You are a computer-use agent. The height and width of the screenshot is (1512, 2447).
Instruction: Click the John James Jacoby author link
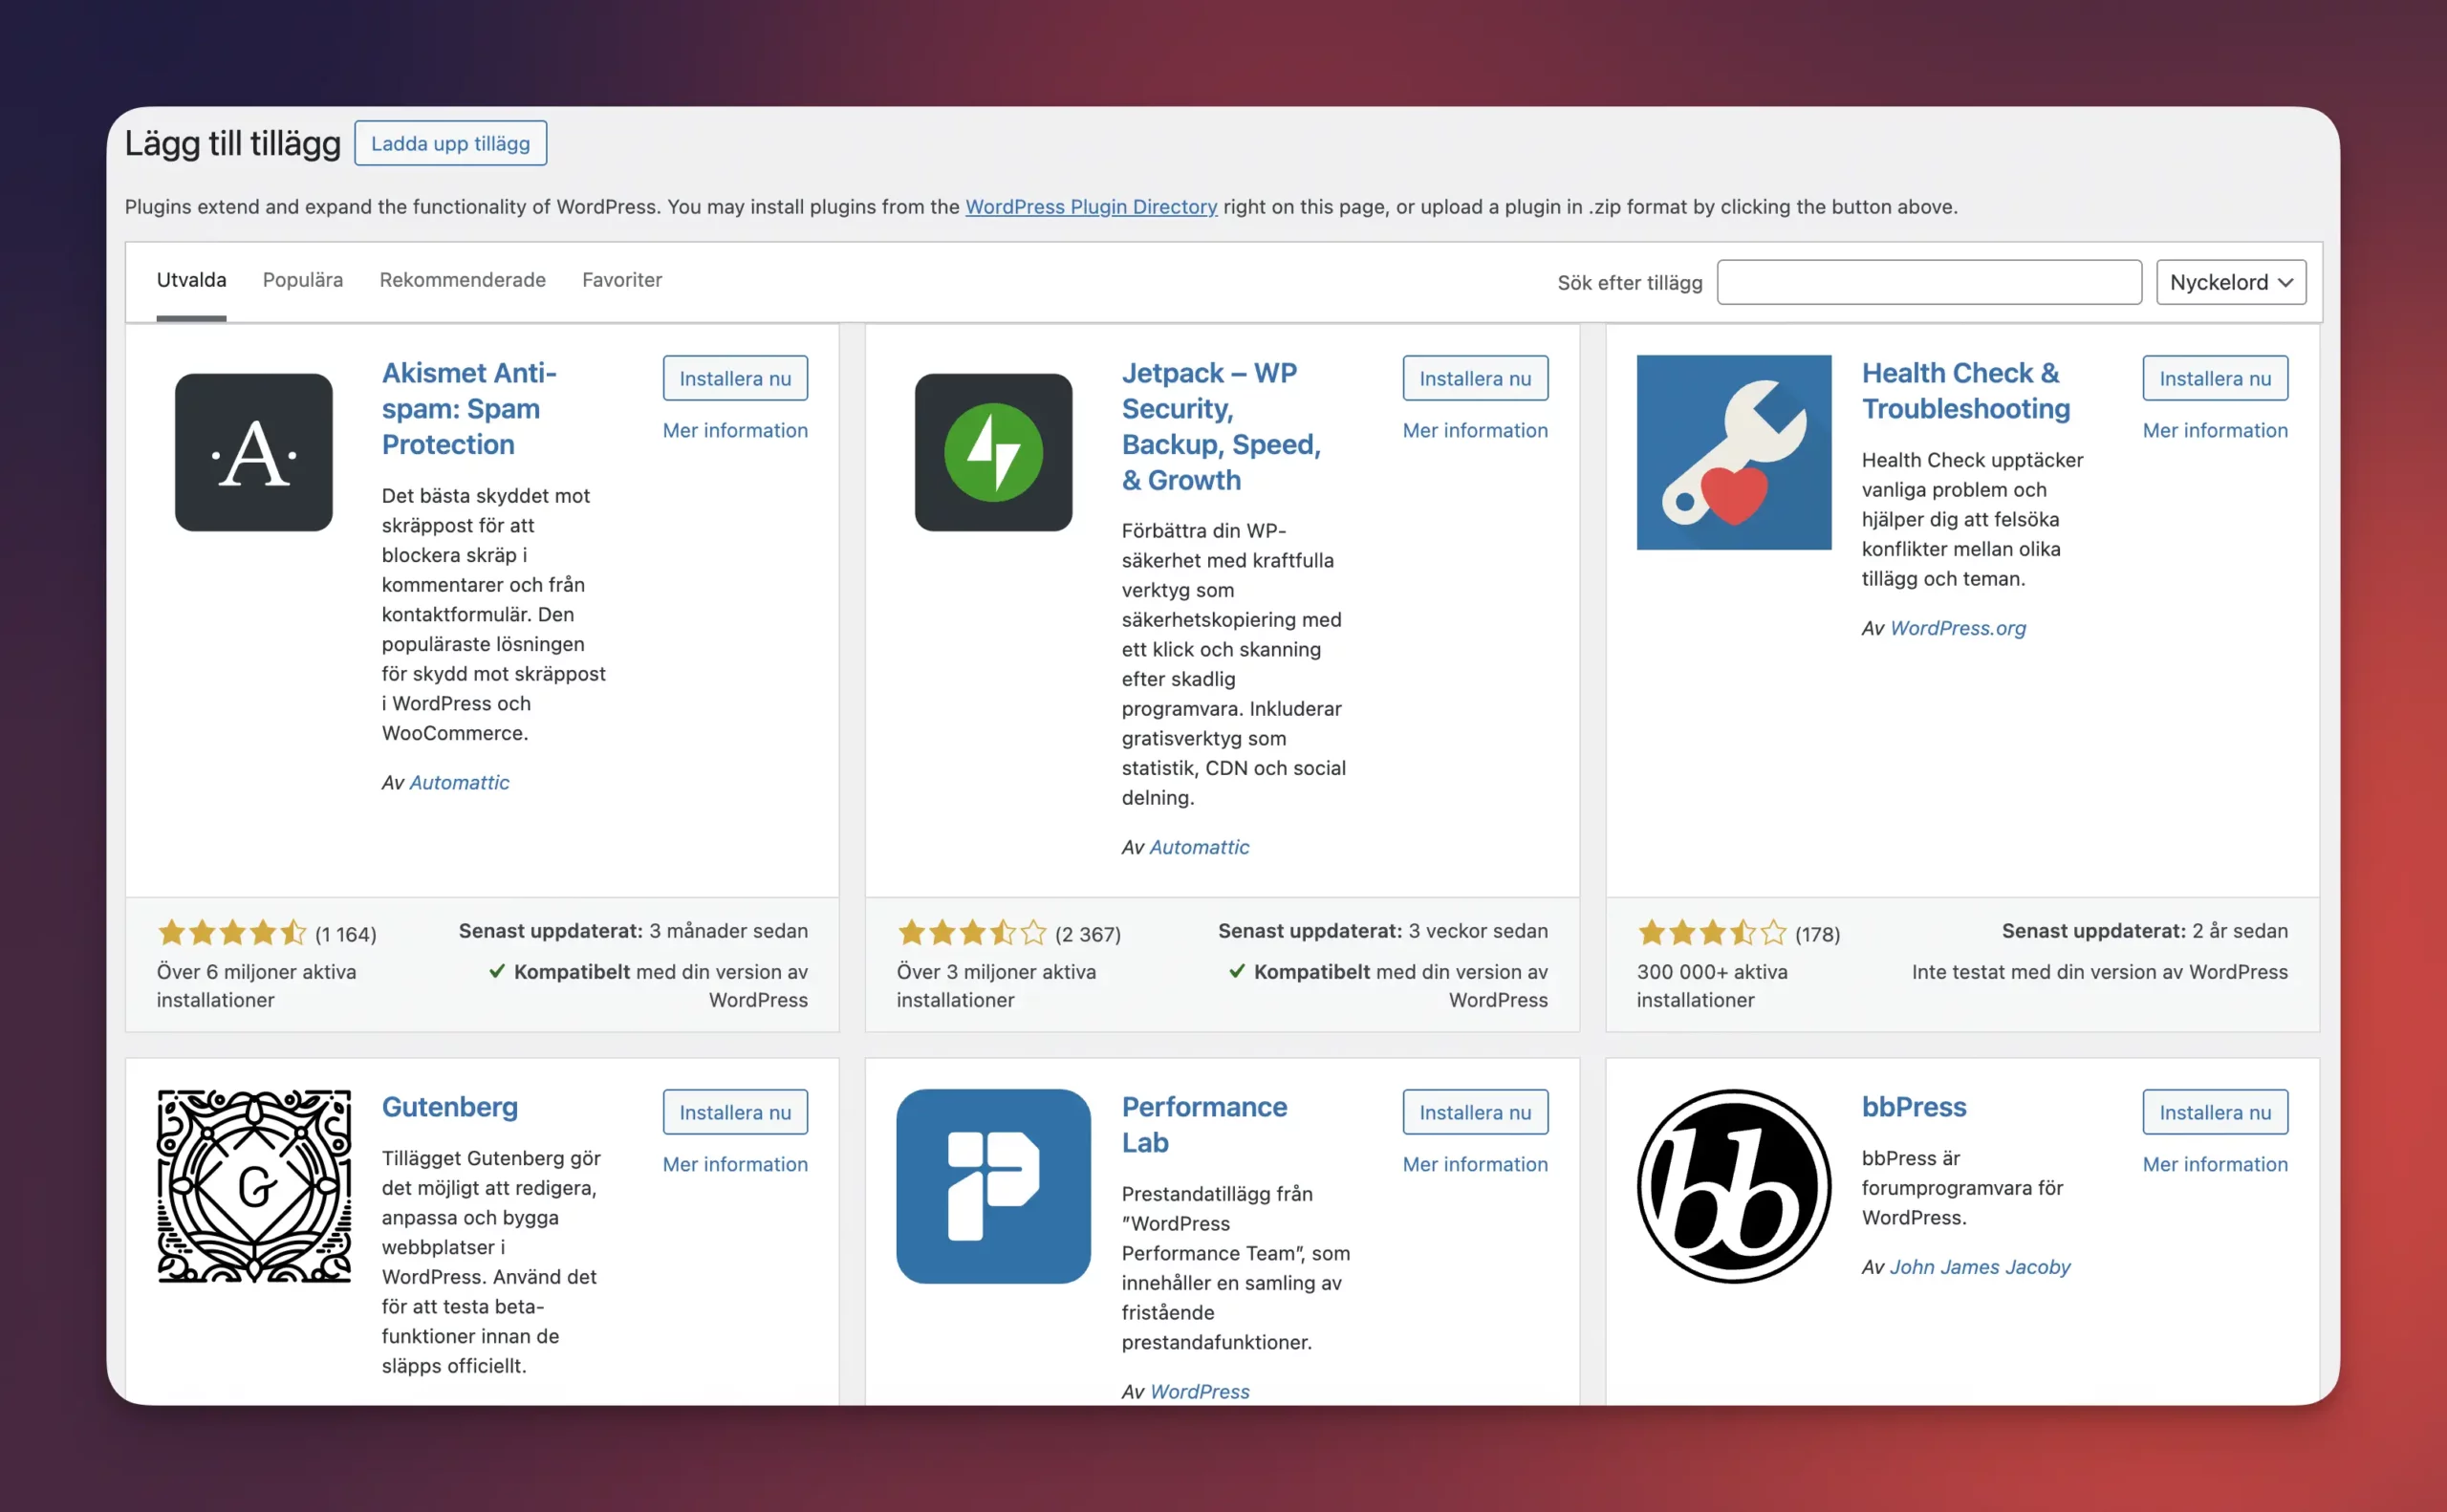(1982, 1266)
